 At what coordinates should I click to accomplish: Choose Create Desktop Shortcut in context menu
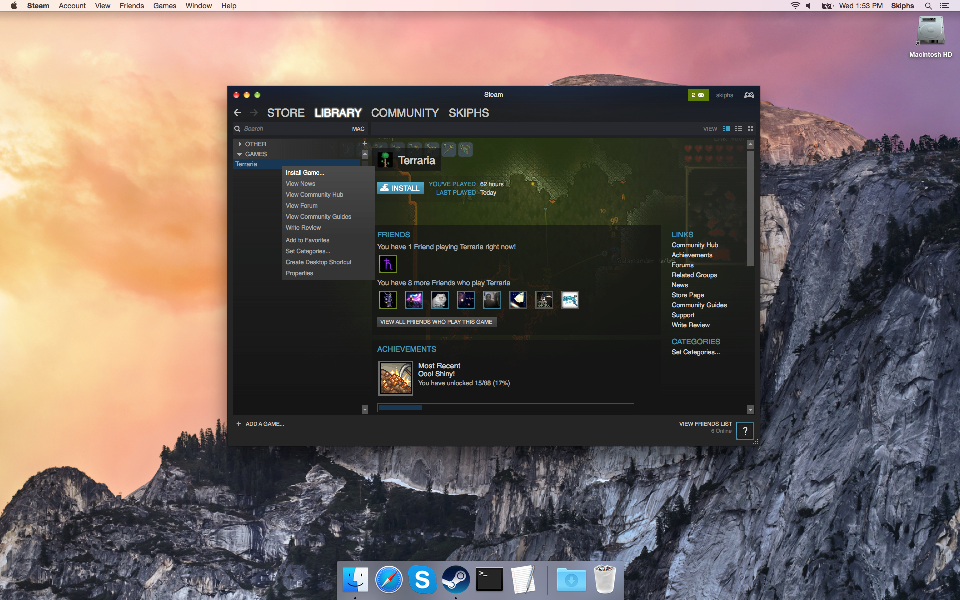[318, 262]
